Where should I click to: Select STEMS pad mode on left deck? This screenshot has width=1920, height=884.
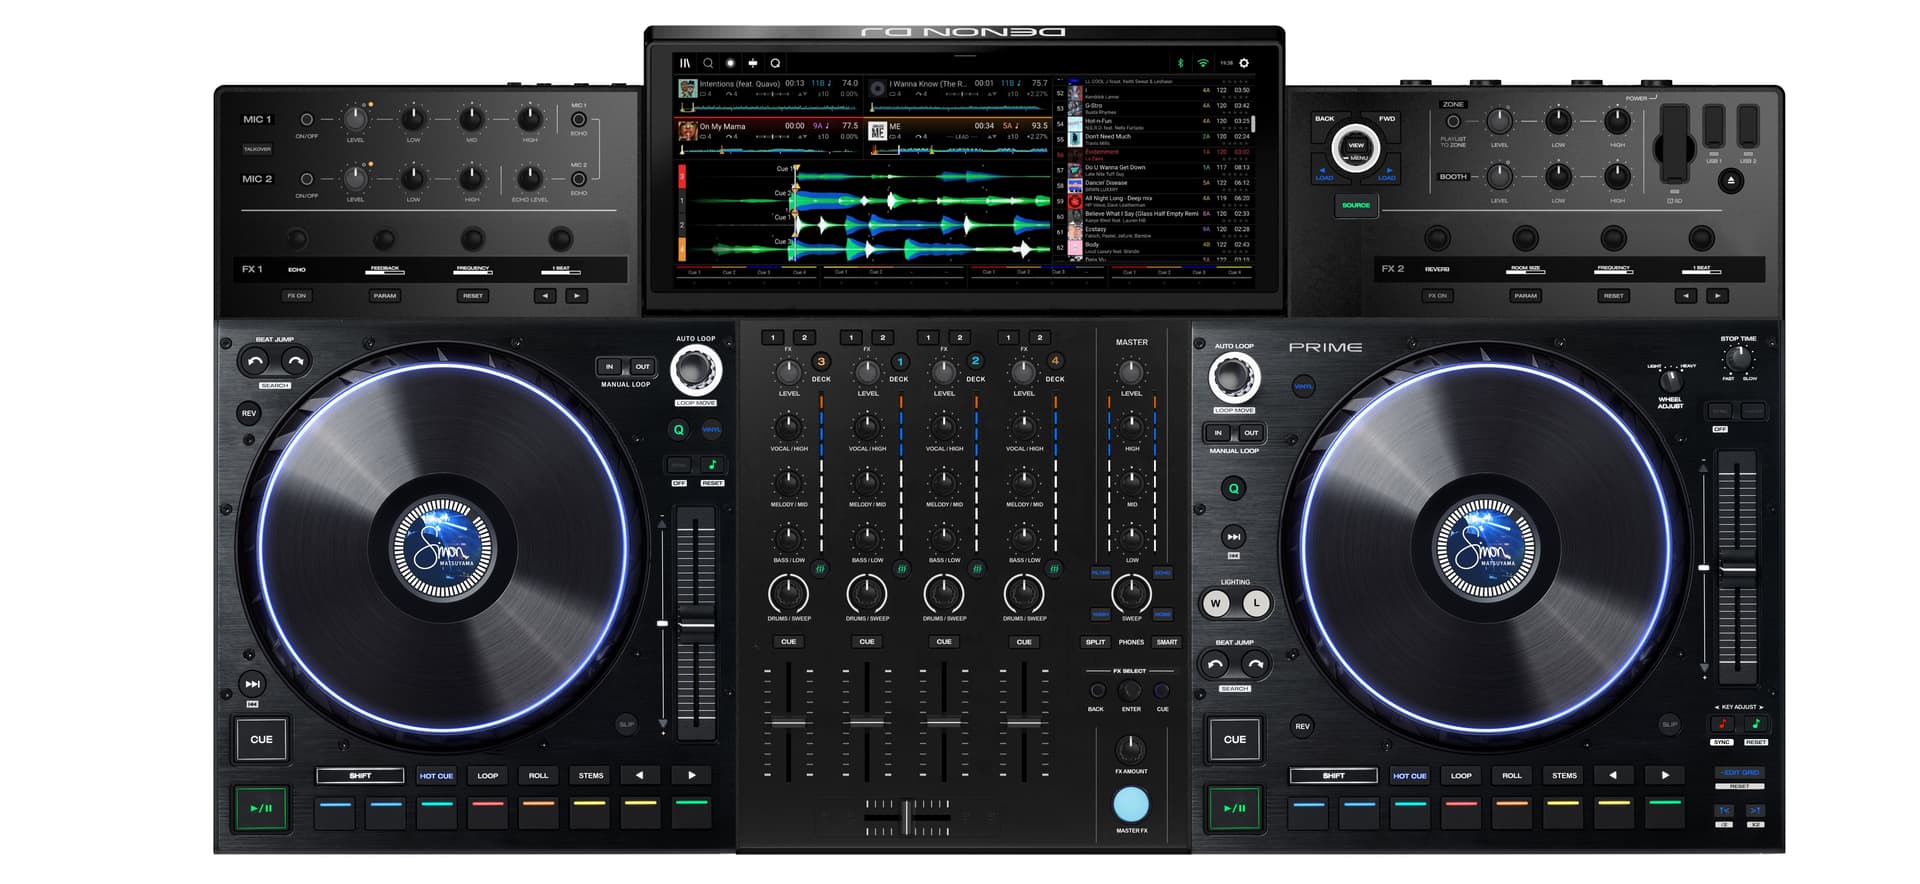591,775
